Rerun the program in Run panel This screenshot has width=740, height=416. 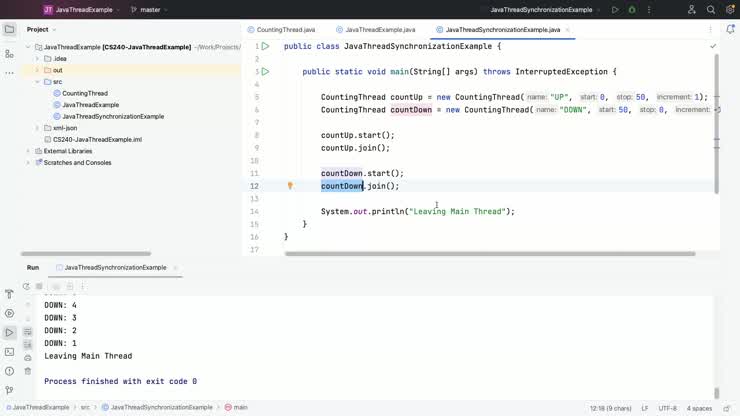[26, 286]
